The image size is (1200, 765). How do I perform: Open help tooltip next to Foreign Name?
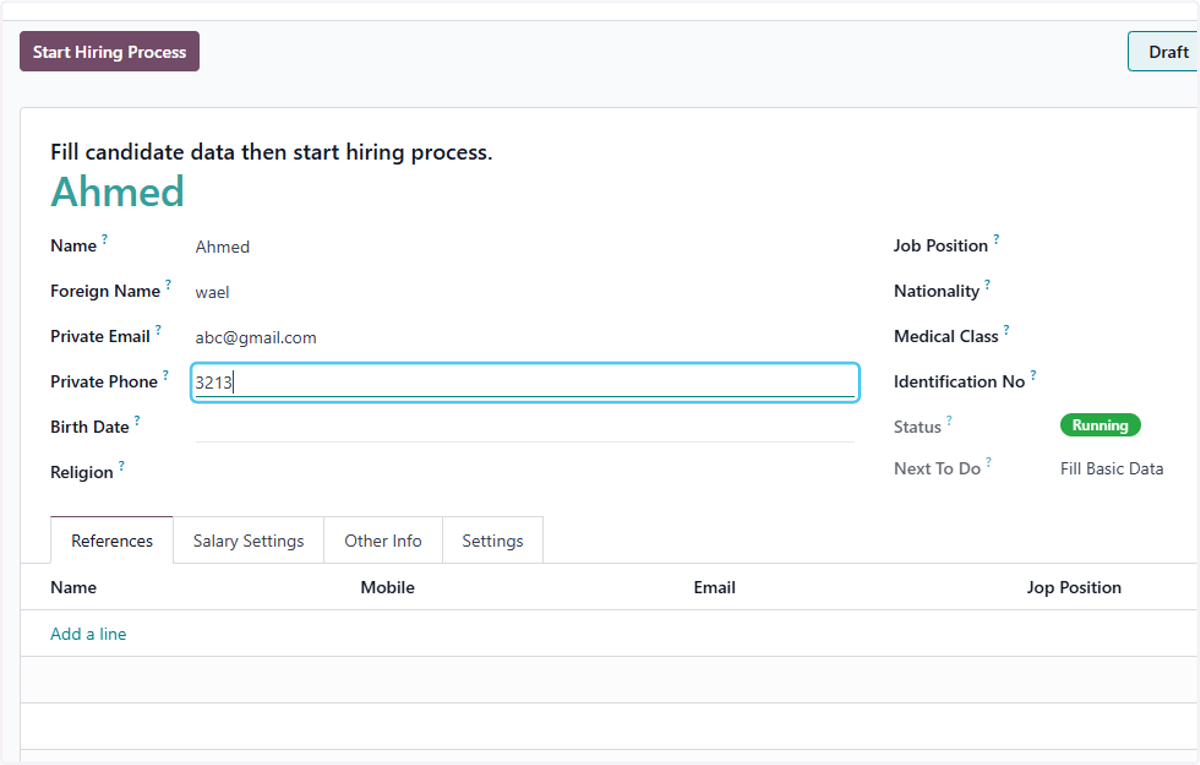click(168, 285)
